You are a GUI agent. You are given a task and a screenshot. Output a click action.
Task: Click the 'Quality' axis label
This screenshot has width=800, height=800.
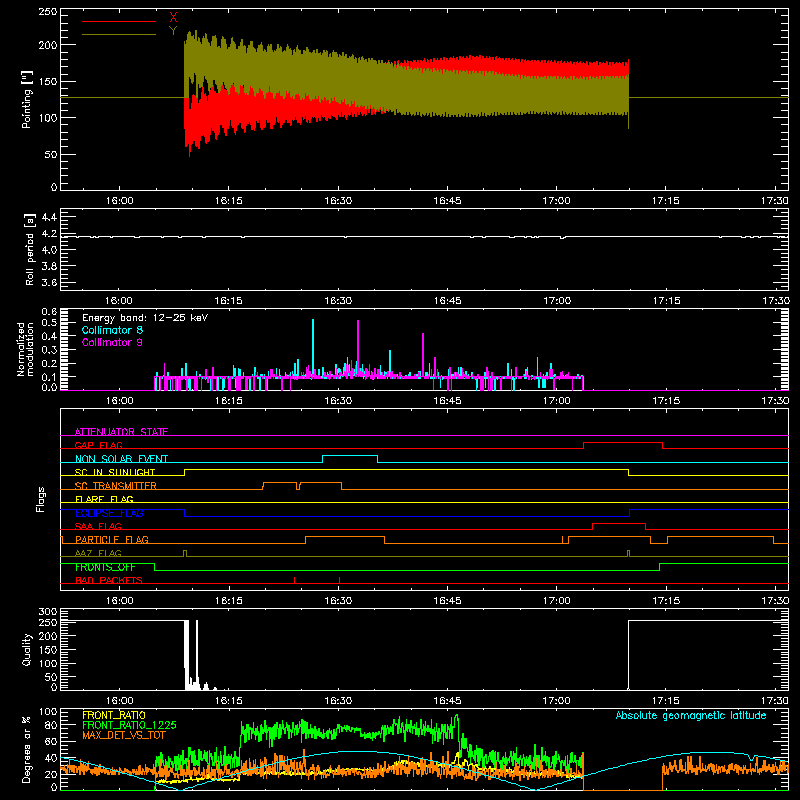tap(27, 649)
